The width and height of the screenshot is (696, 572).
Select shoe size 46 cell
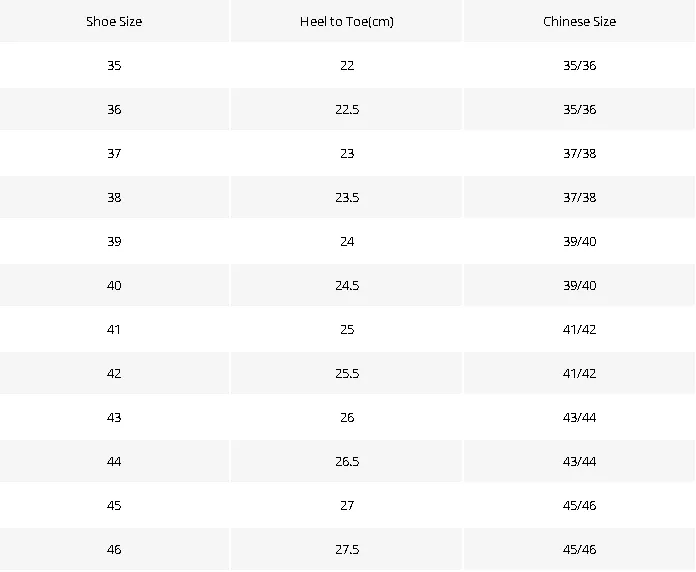tap(114, 549)
